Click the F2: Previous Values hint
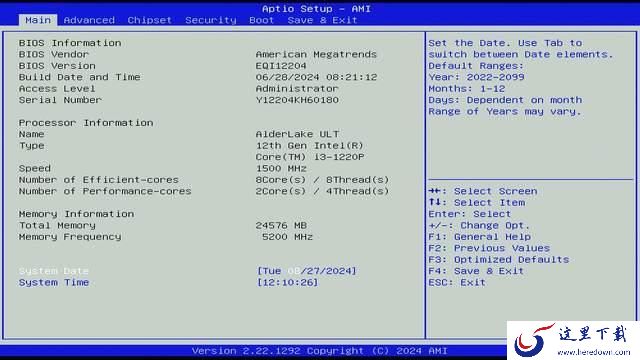 point(489,248)
